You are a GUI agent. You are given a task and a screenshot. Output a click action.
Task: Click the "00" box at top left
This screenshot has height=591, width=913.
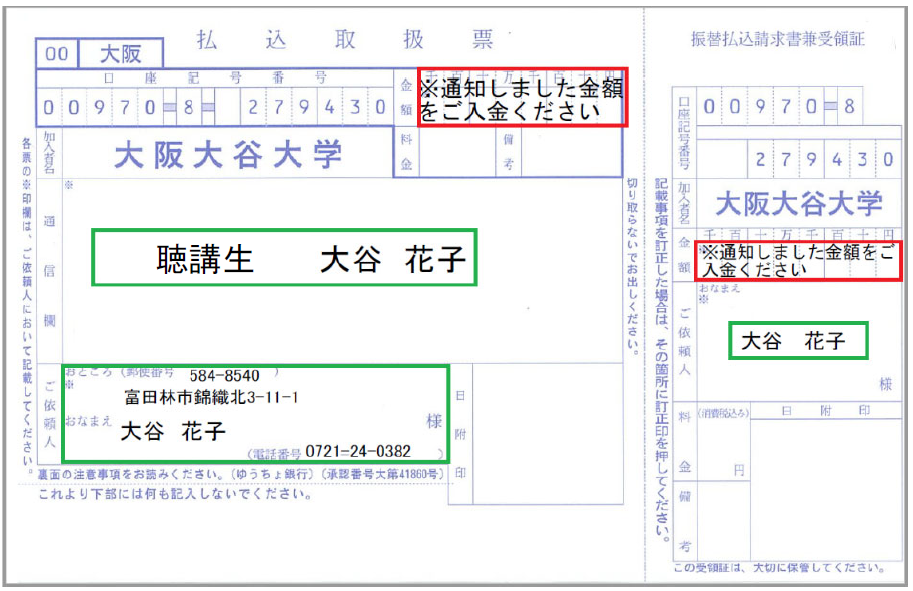(56, 53)
